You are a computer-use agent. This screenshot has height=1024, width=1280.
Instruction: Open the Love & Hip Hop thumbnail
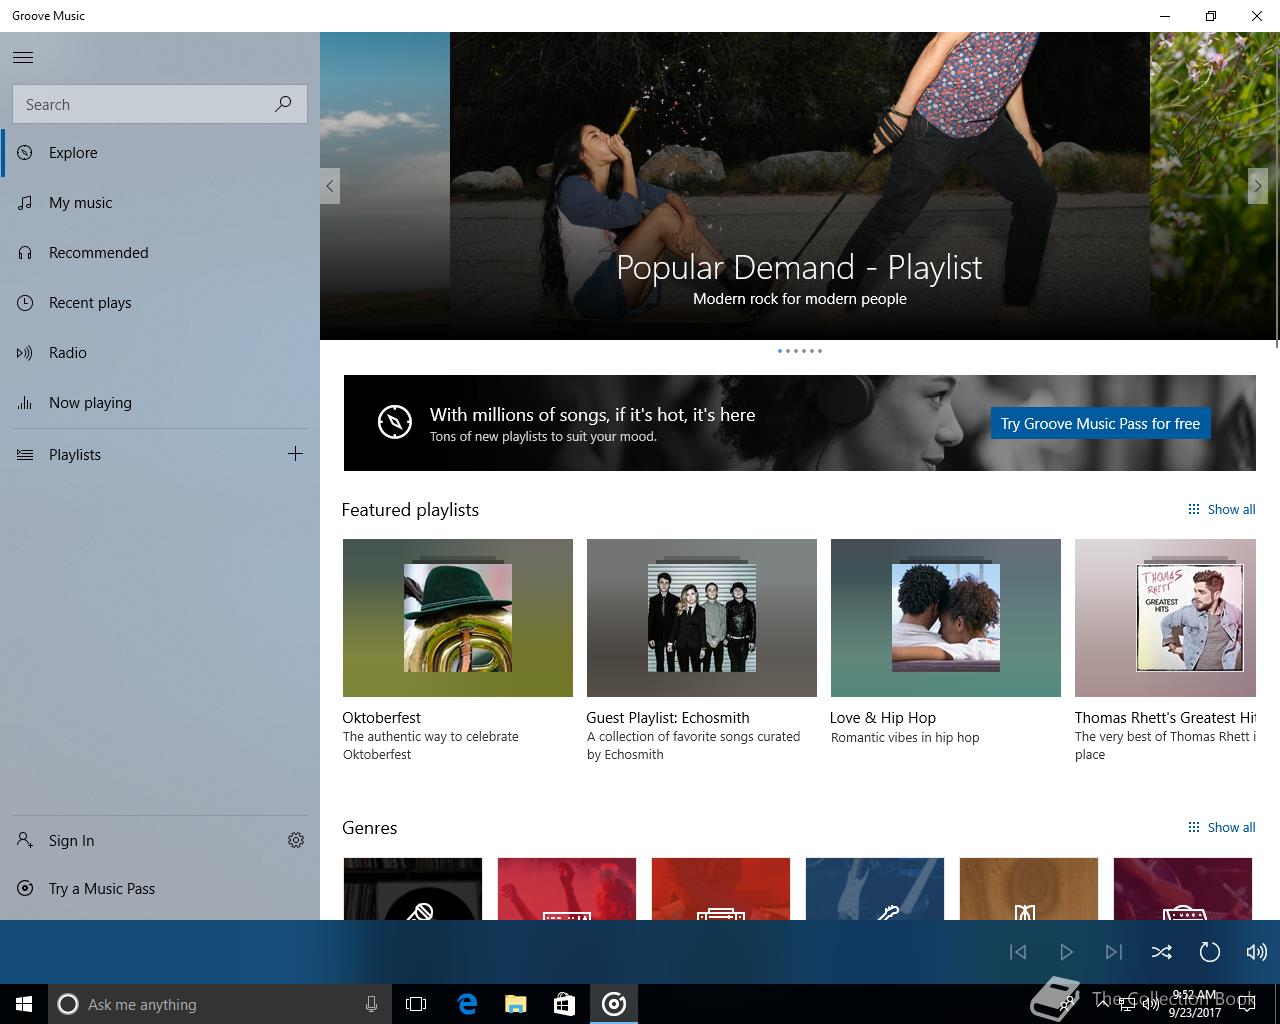coord(946,618)
